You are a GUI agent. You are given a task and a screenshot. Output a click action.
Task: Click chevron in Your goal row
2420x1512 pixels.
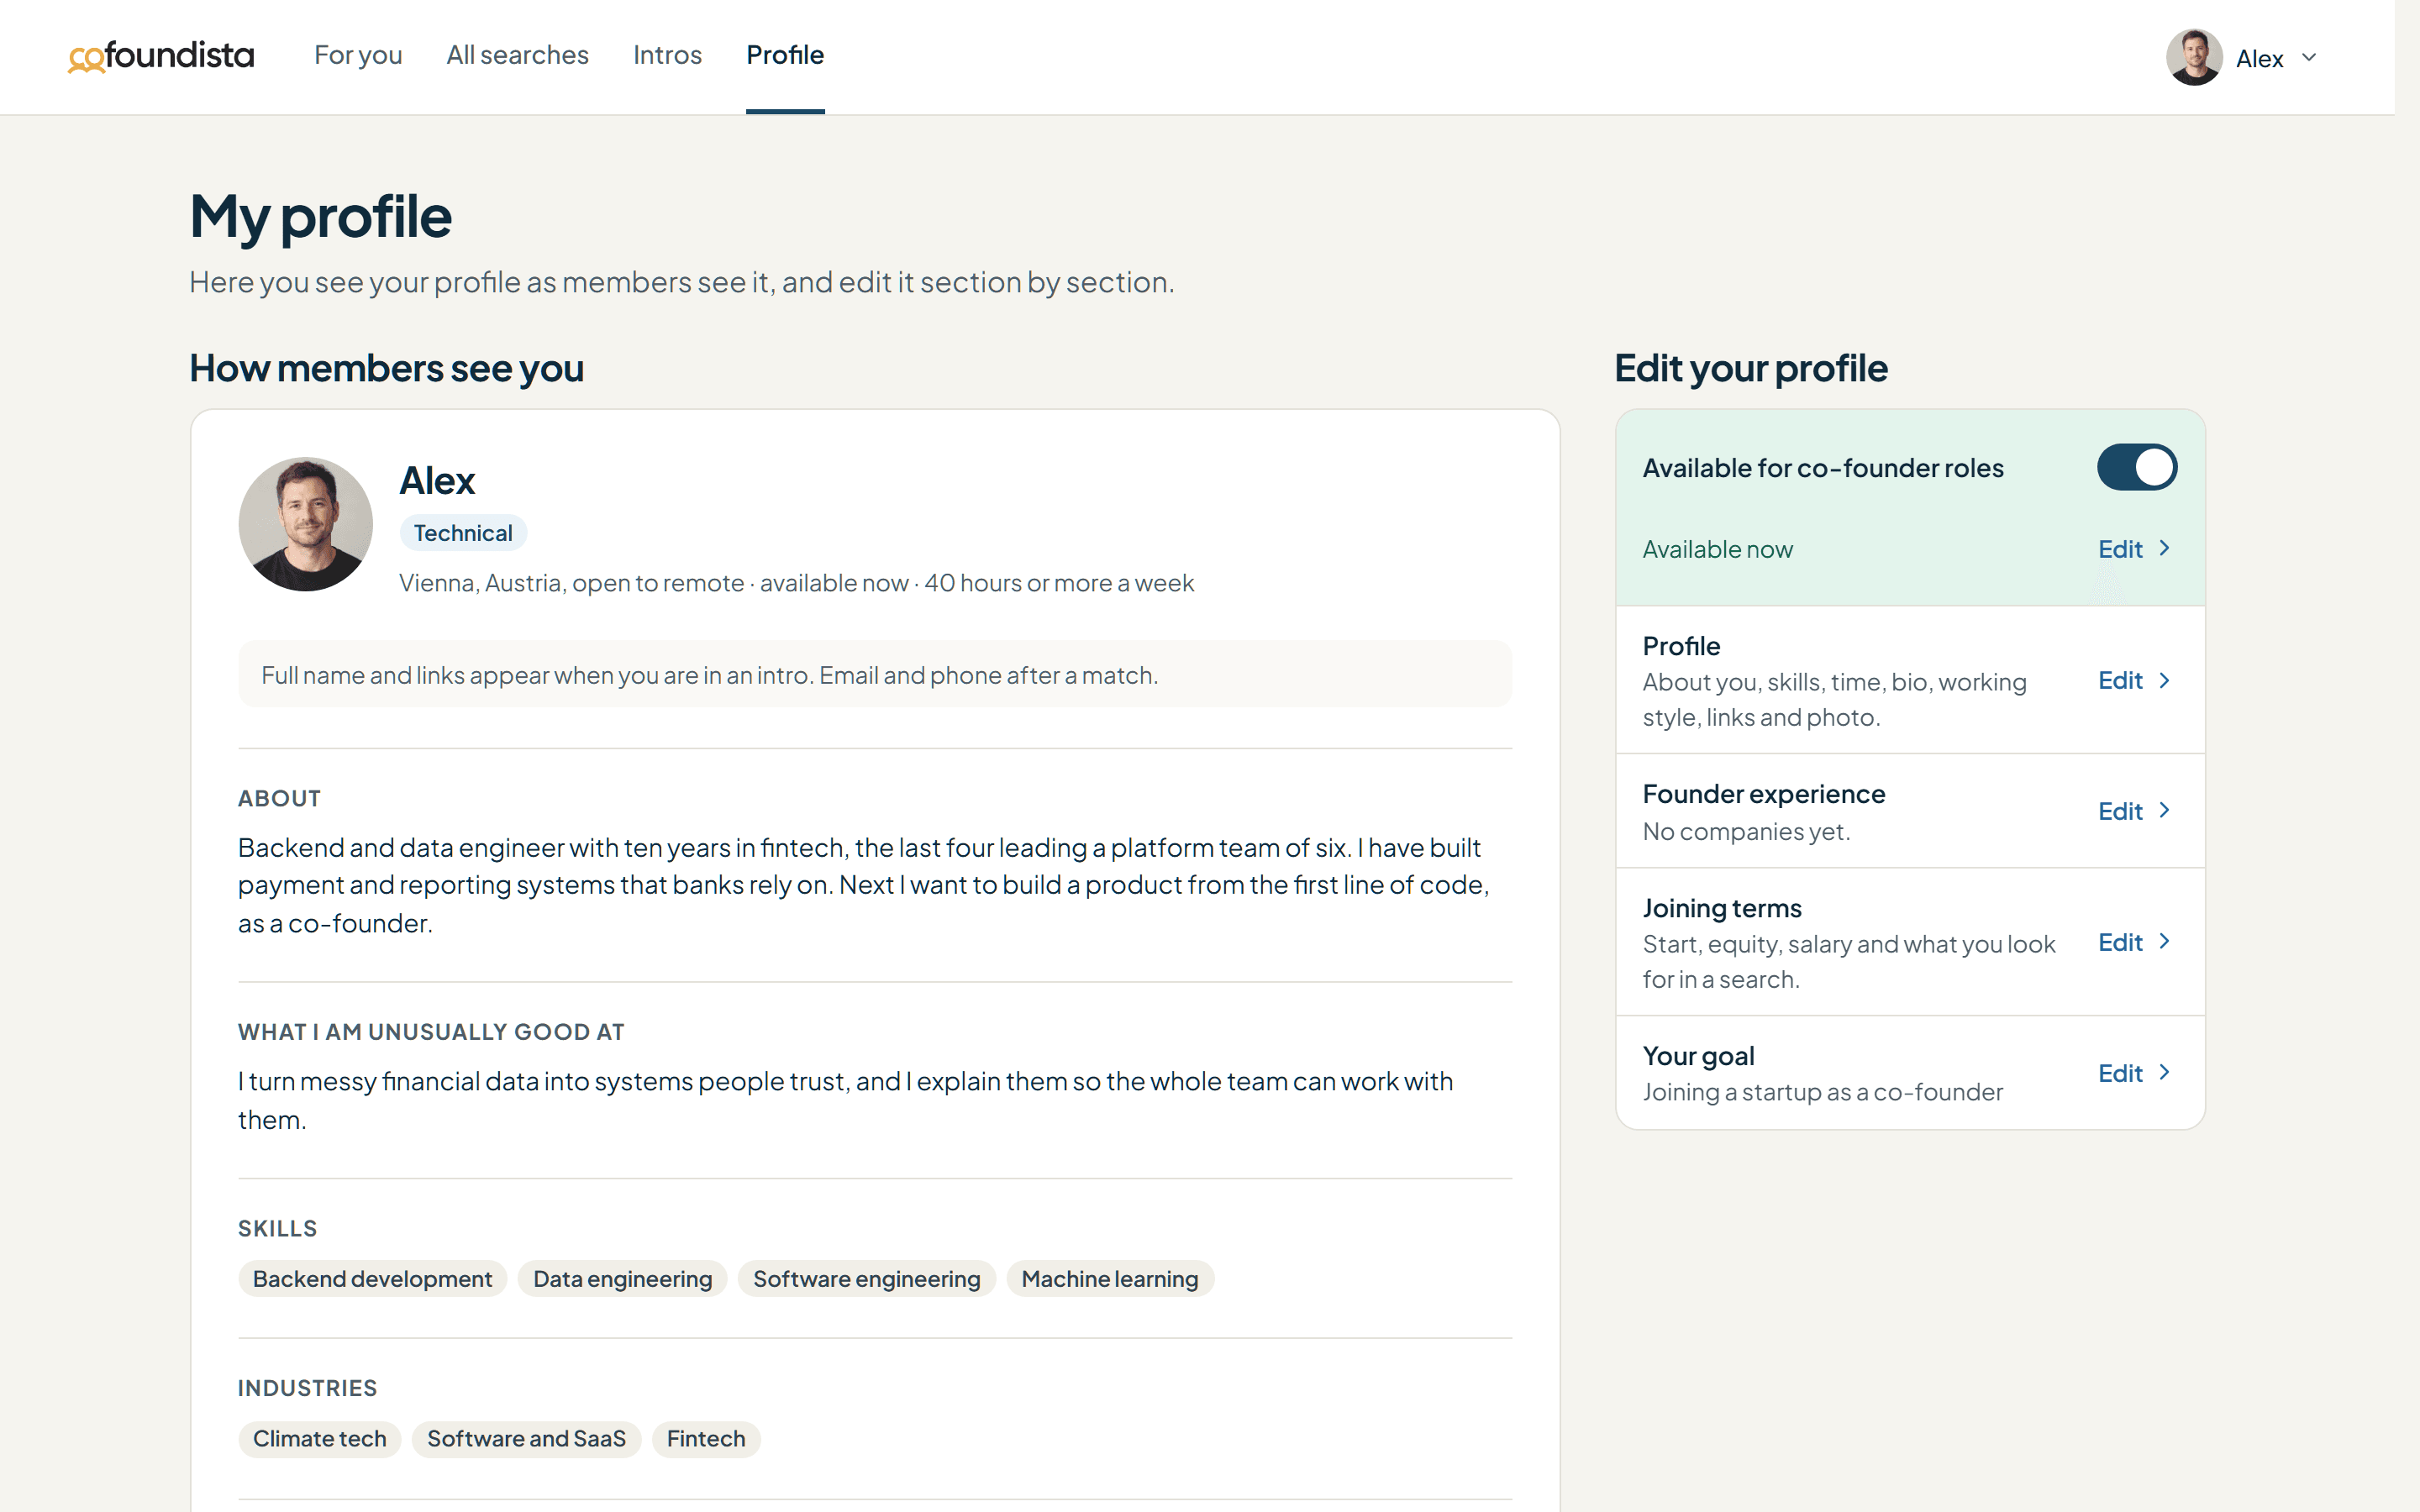[2165, 1072]
